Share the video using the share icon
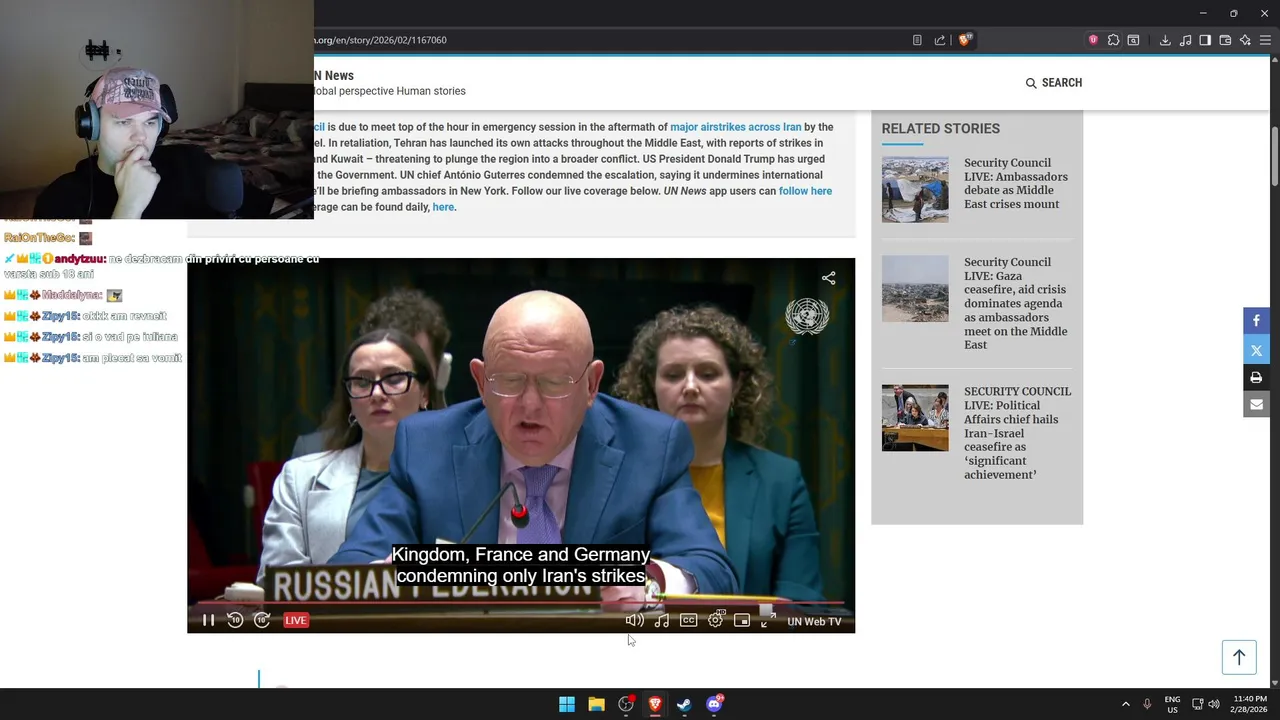The image size is (1280, 720). [828, 278]
